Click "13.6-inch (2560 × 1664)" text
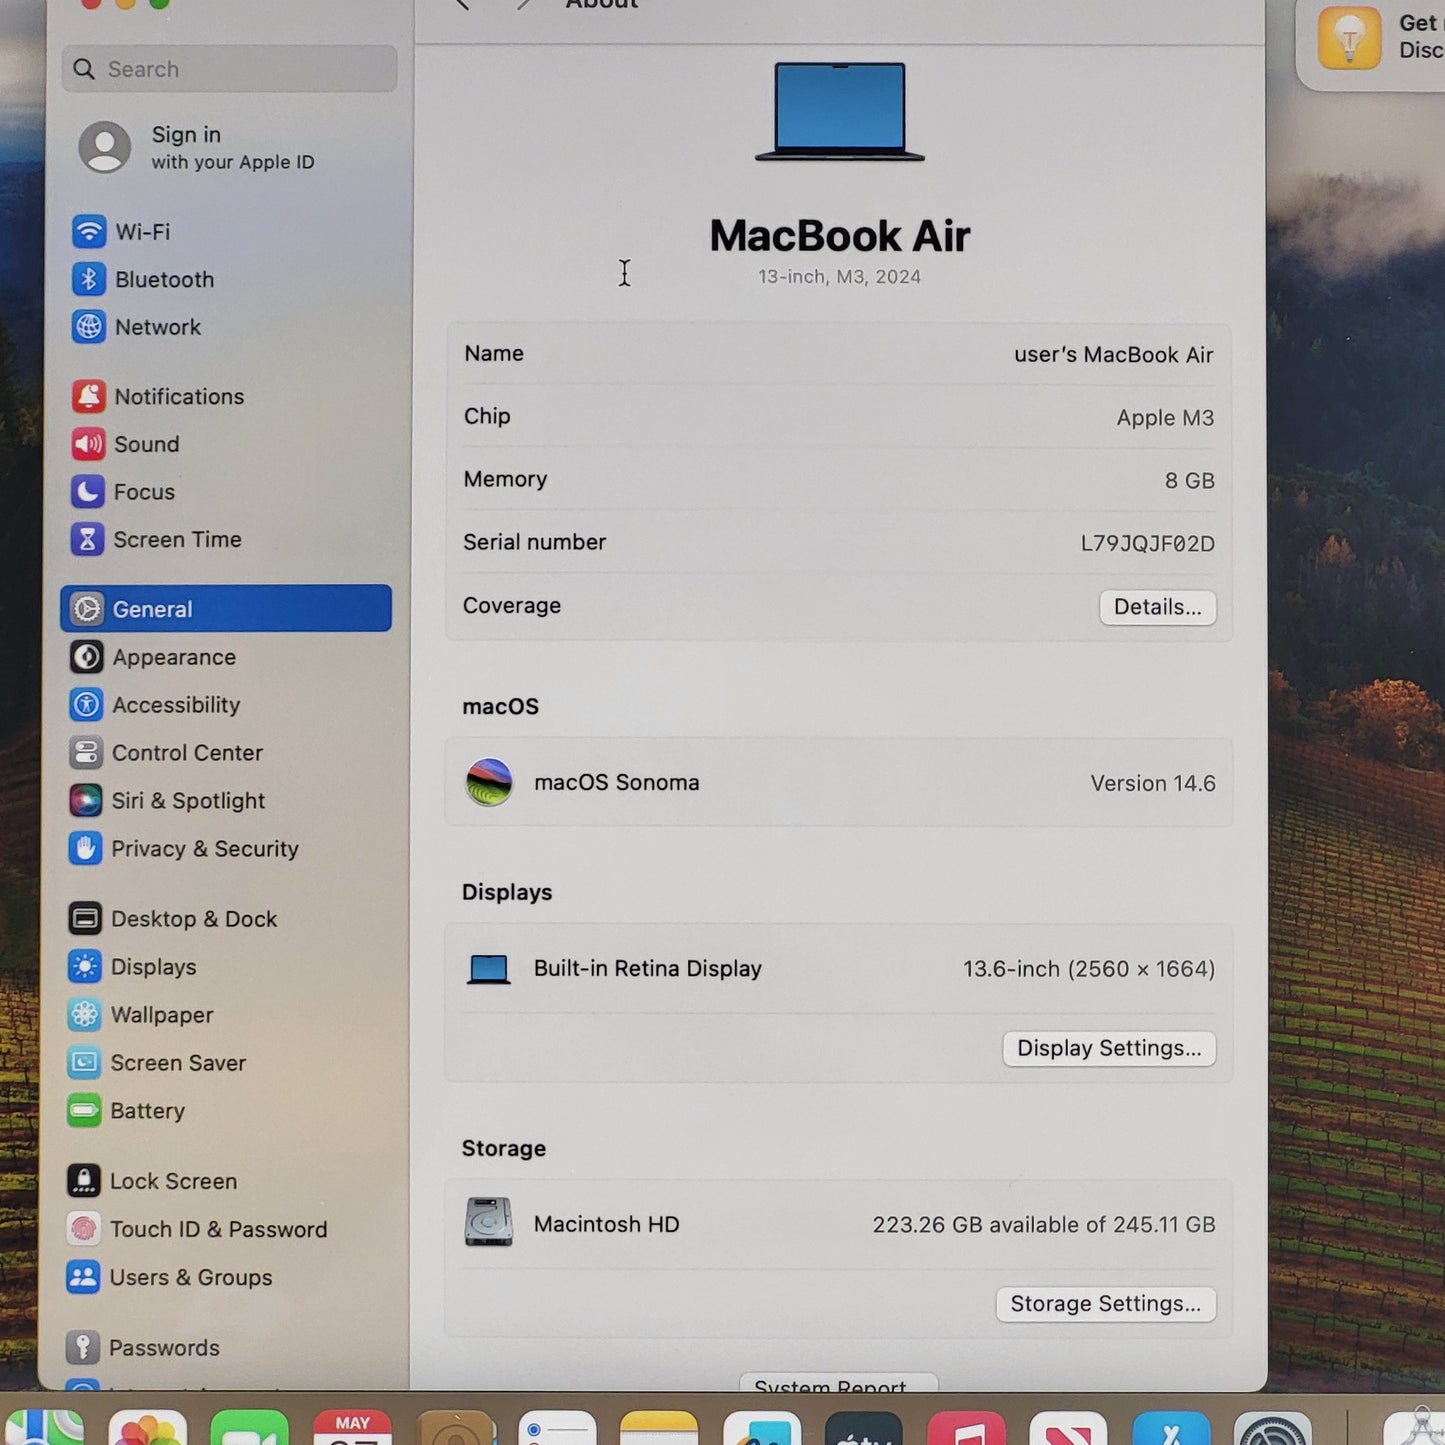The height and width of the screenshot is (1445, 1445). coord(1089,969)
